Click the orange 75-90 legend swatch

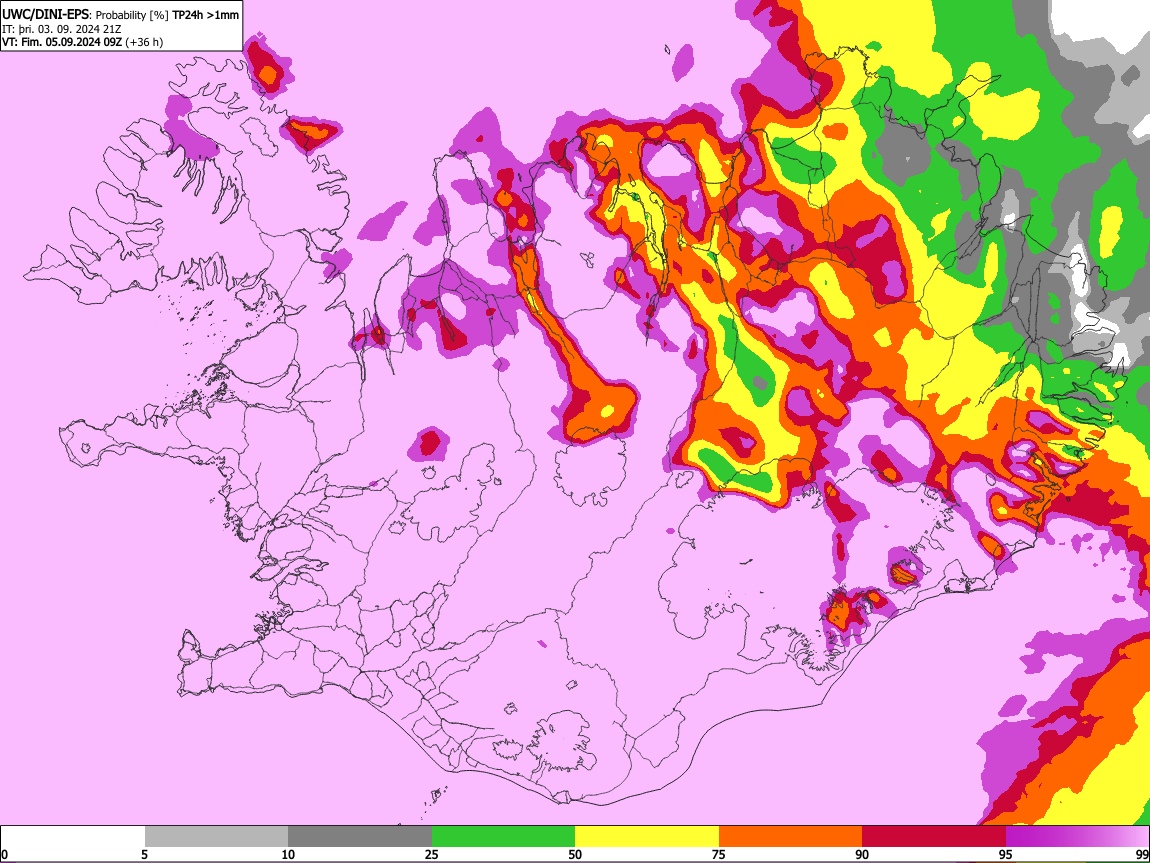[x=791, y=837]
